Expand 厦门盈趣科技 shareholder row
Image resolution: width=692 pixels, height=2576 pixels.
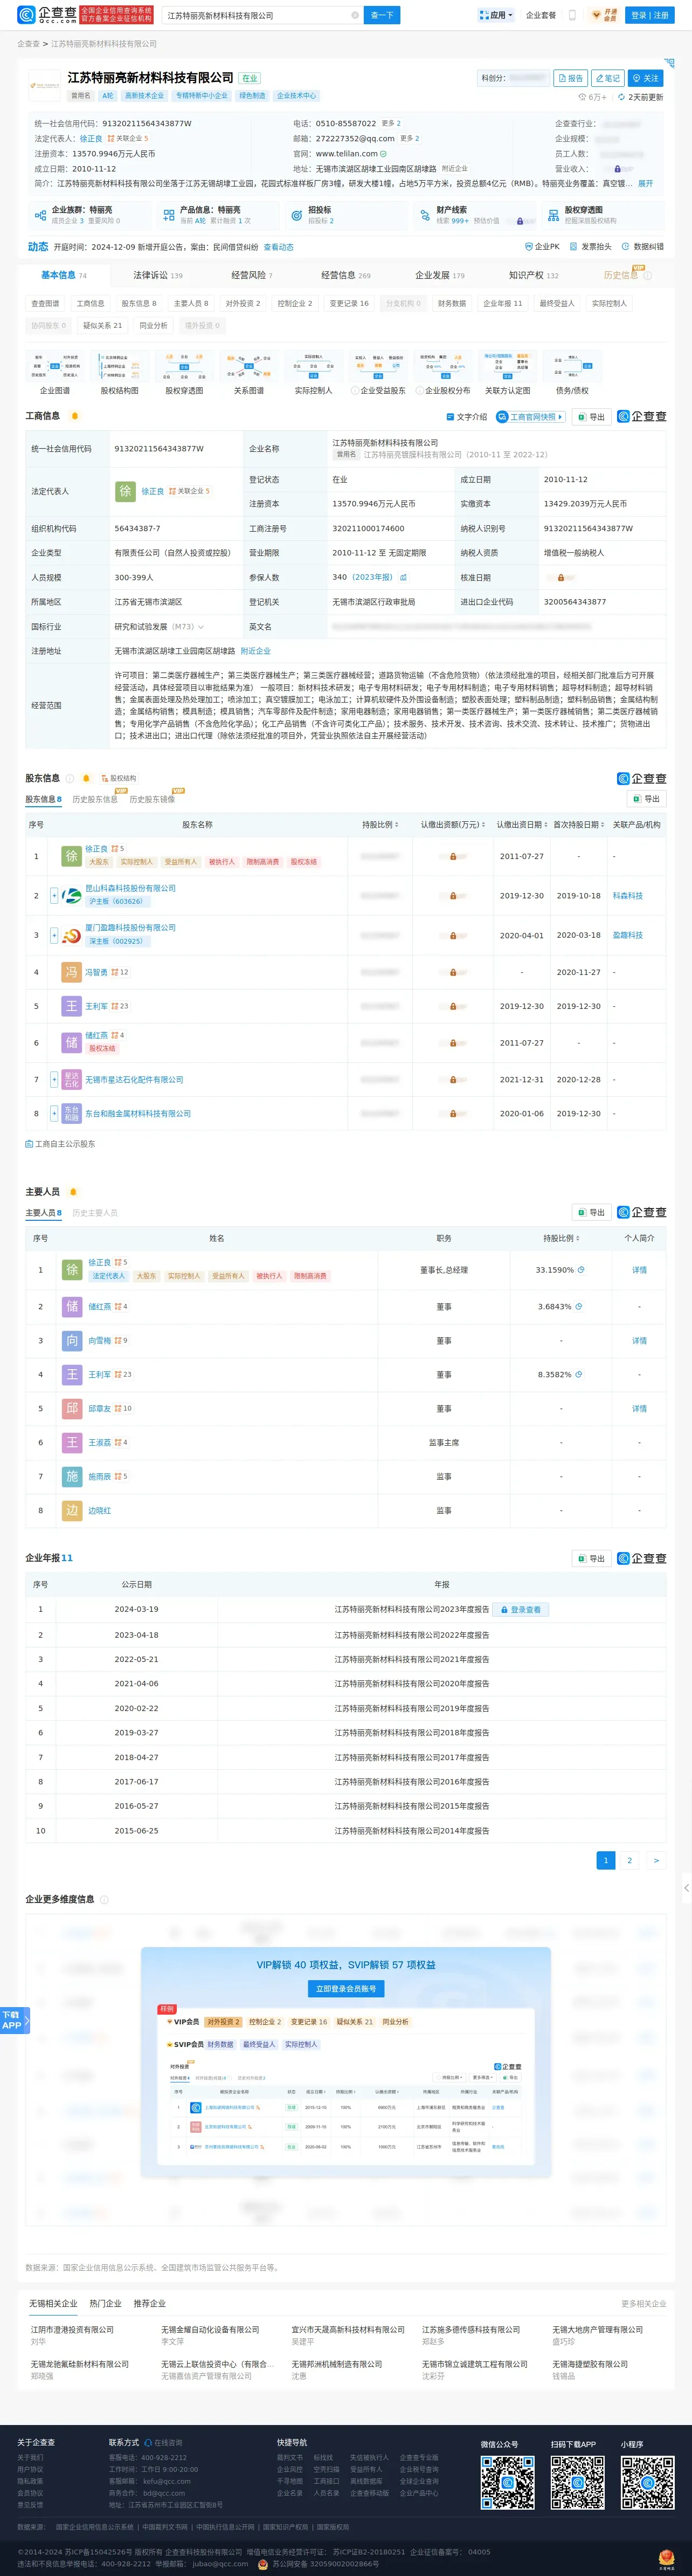pos(54,935)
